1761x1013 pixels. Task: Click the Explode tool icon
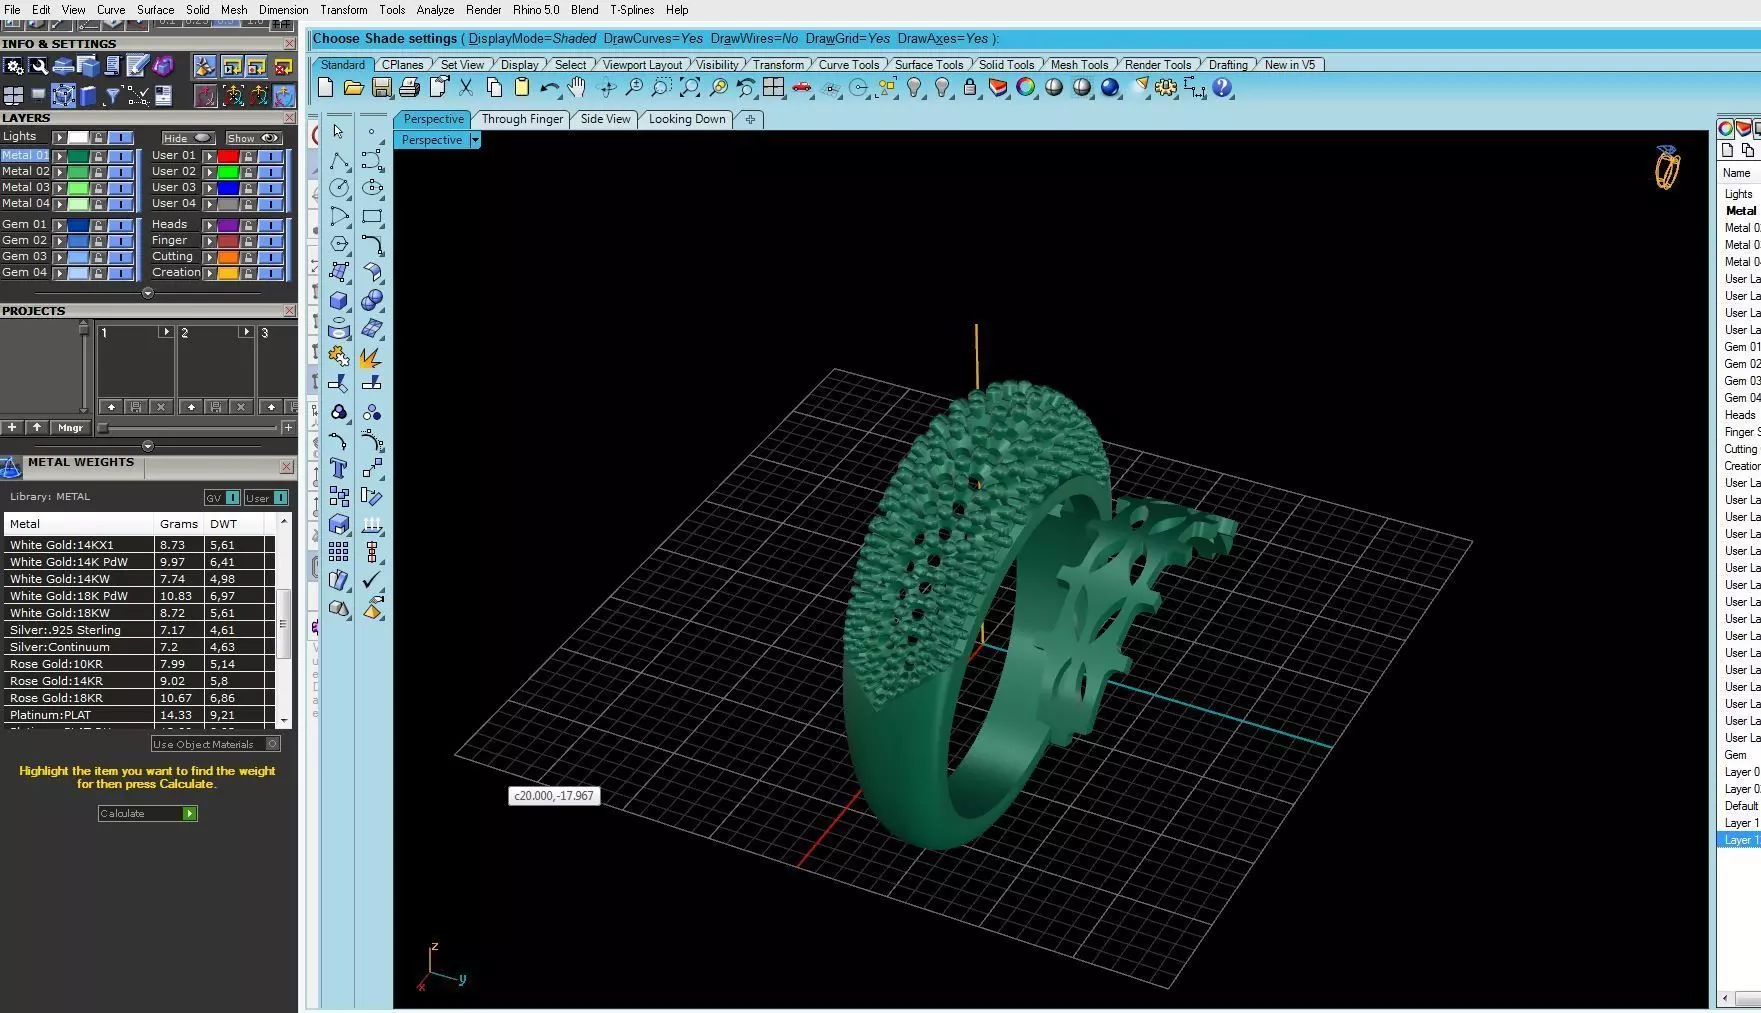[371, 356]
